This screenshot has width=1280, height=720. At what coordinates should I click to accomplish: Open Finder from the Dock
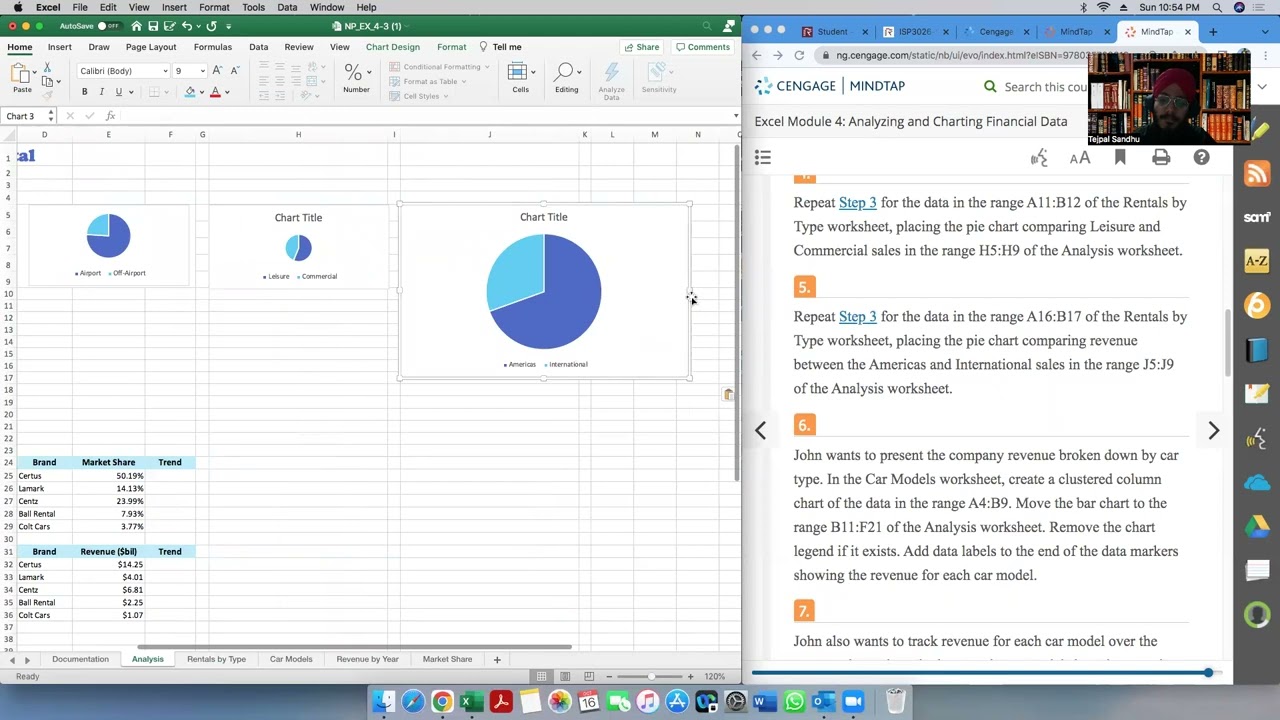tap(383, 702)
